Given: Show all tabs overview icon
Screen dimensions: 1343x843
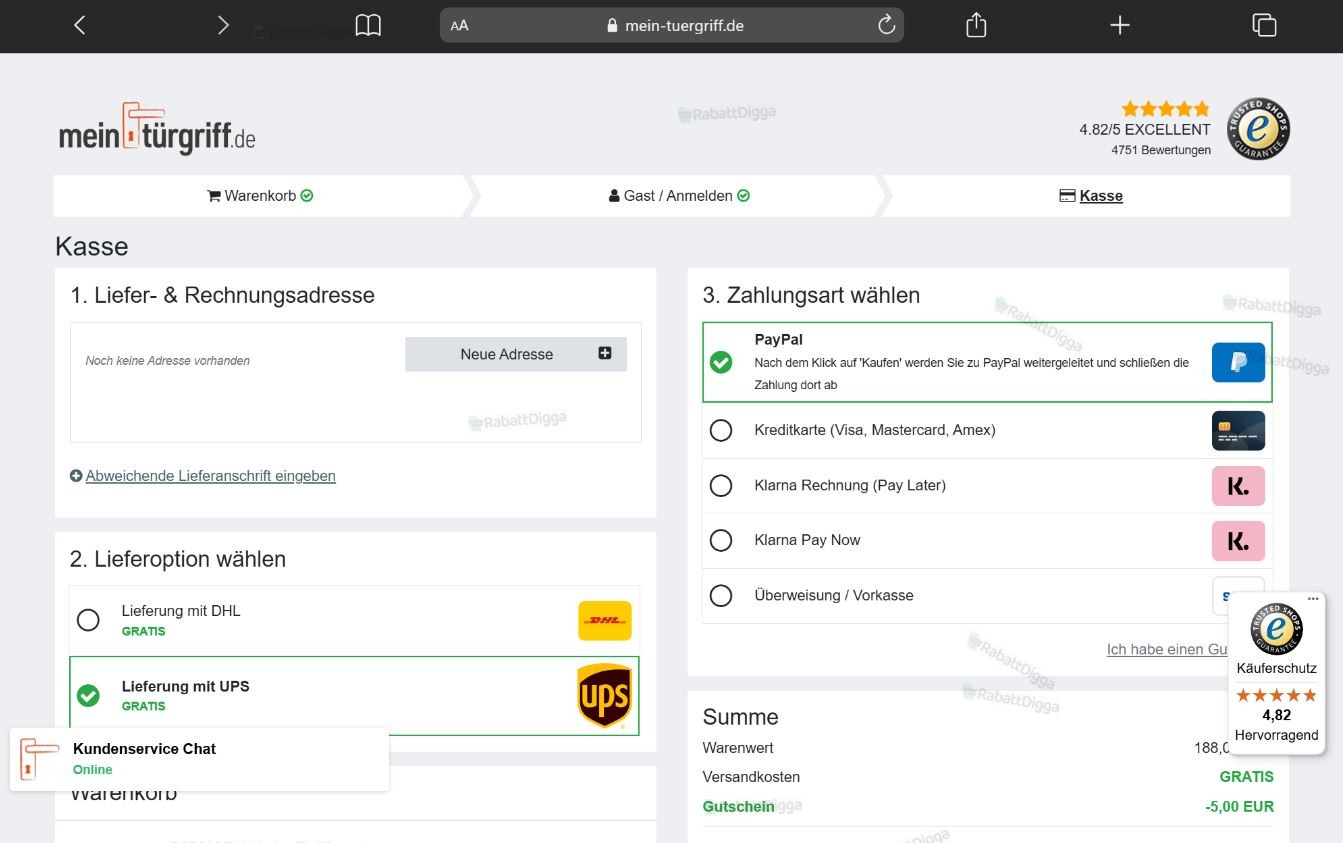Looking at the screenshot, I should (1264, 25).
